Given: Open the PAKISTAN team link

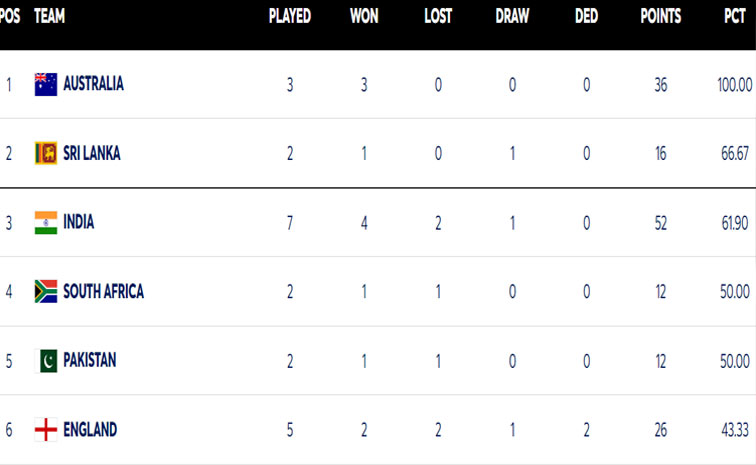Looking at the screenshot, I should tap(90, 360).
